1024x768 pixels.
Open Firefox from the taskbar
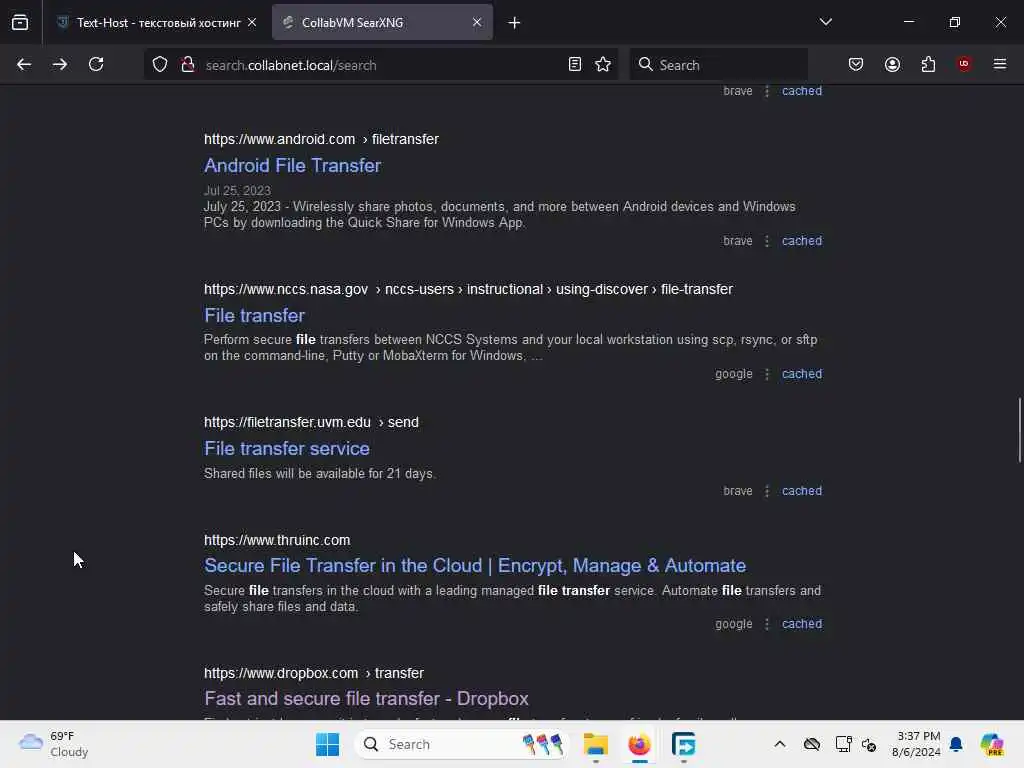pyautogui.click(x=639, y=744)
